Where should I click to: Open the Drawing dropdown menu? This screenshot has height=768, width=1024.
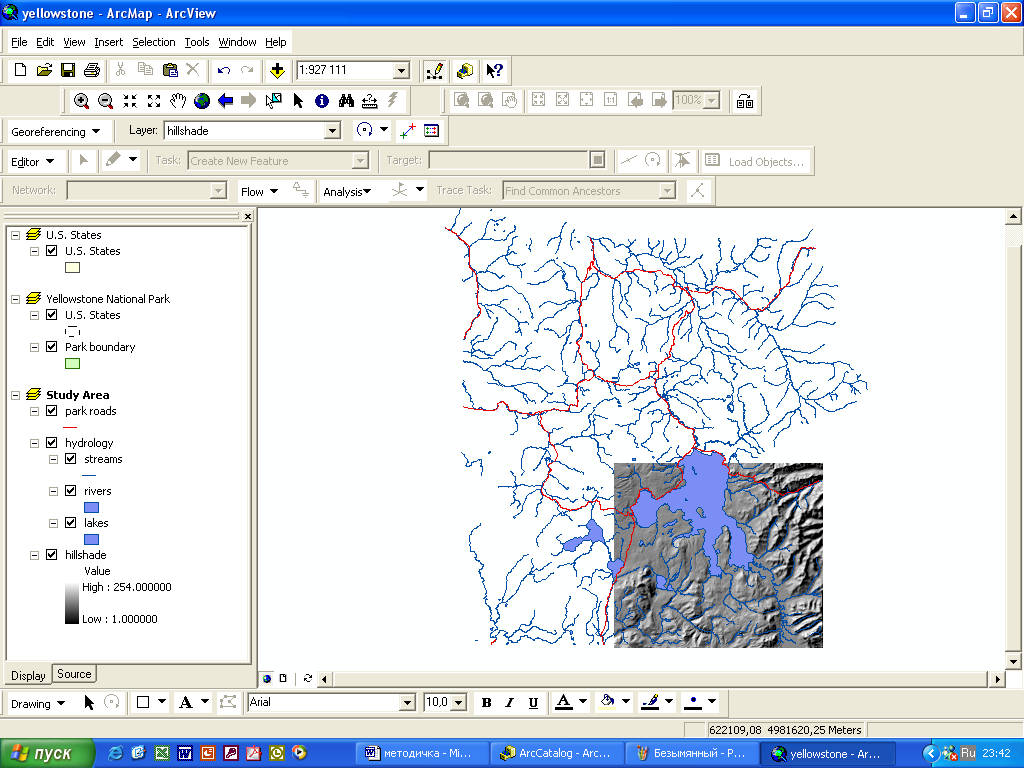coord(38,703)
